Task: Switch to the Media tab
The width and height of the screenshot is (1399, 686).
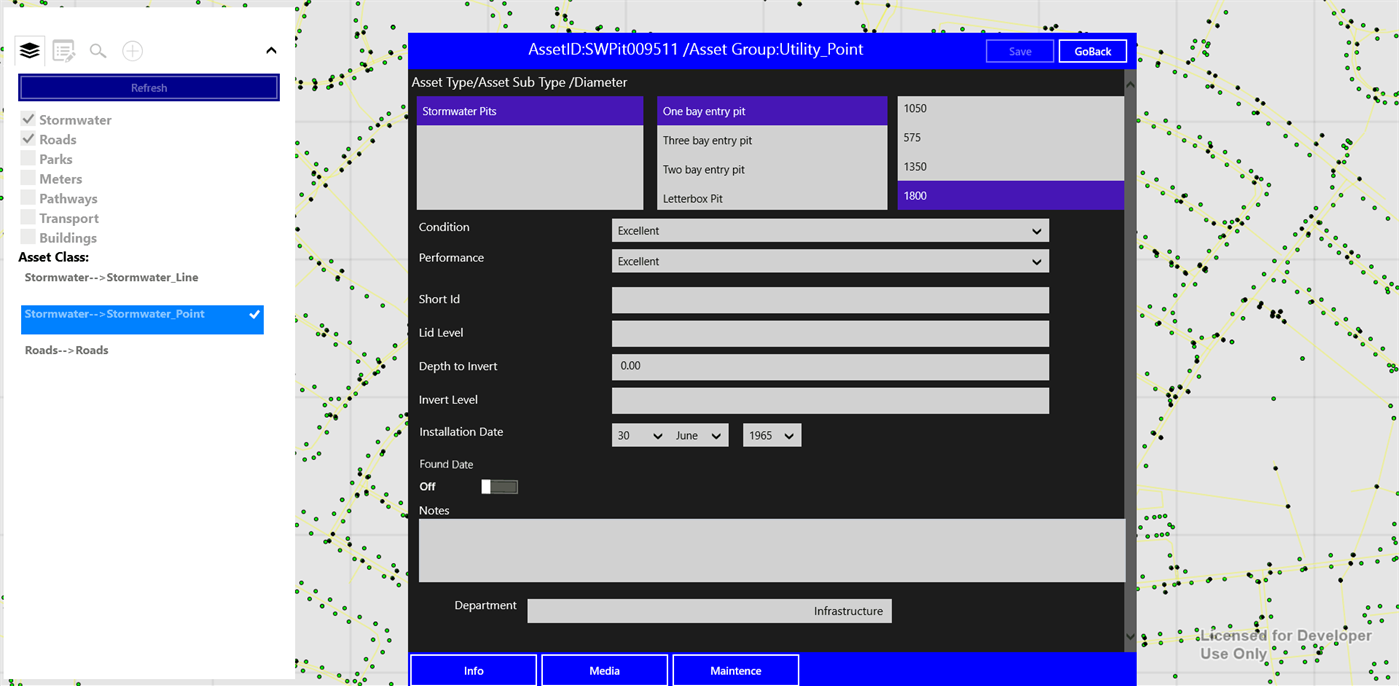Action: click(604, 670)
